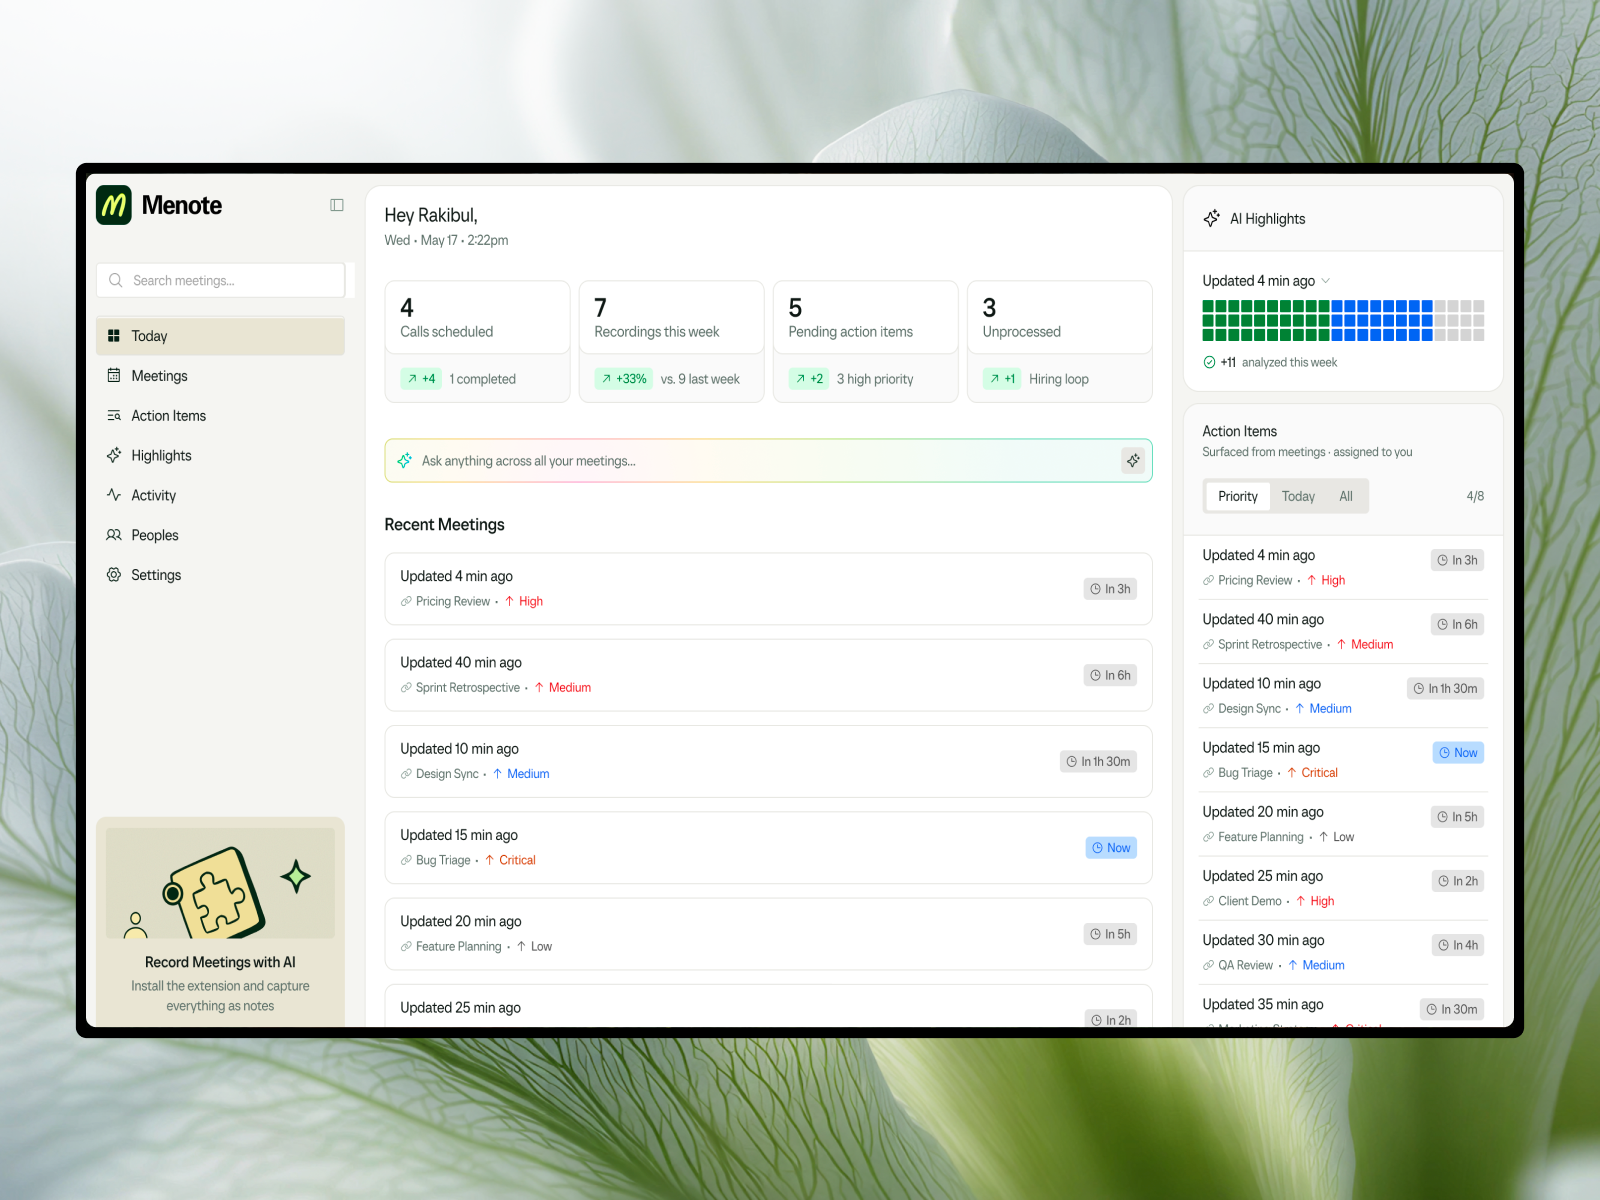Click the High priority arrow in Recent Meetings
The height and width of the screenshot is (1200, 1600).
509,602
